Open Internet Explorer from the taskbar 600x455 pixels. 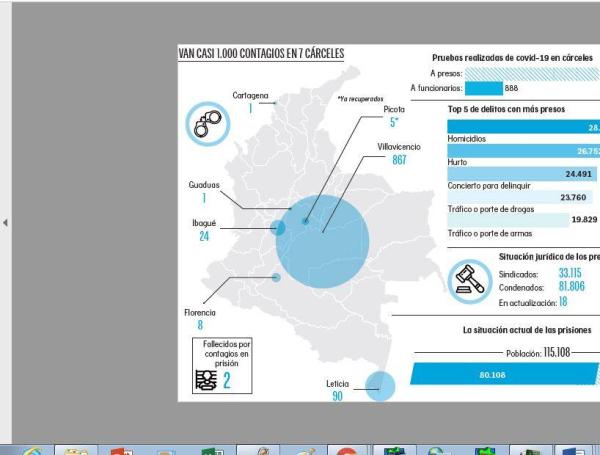coord(33,451)
